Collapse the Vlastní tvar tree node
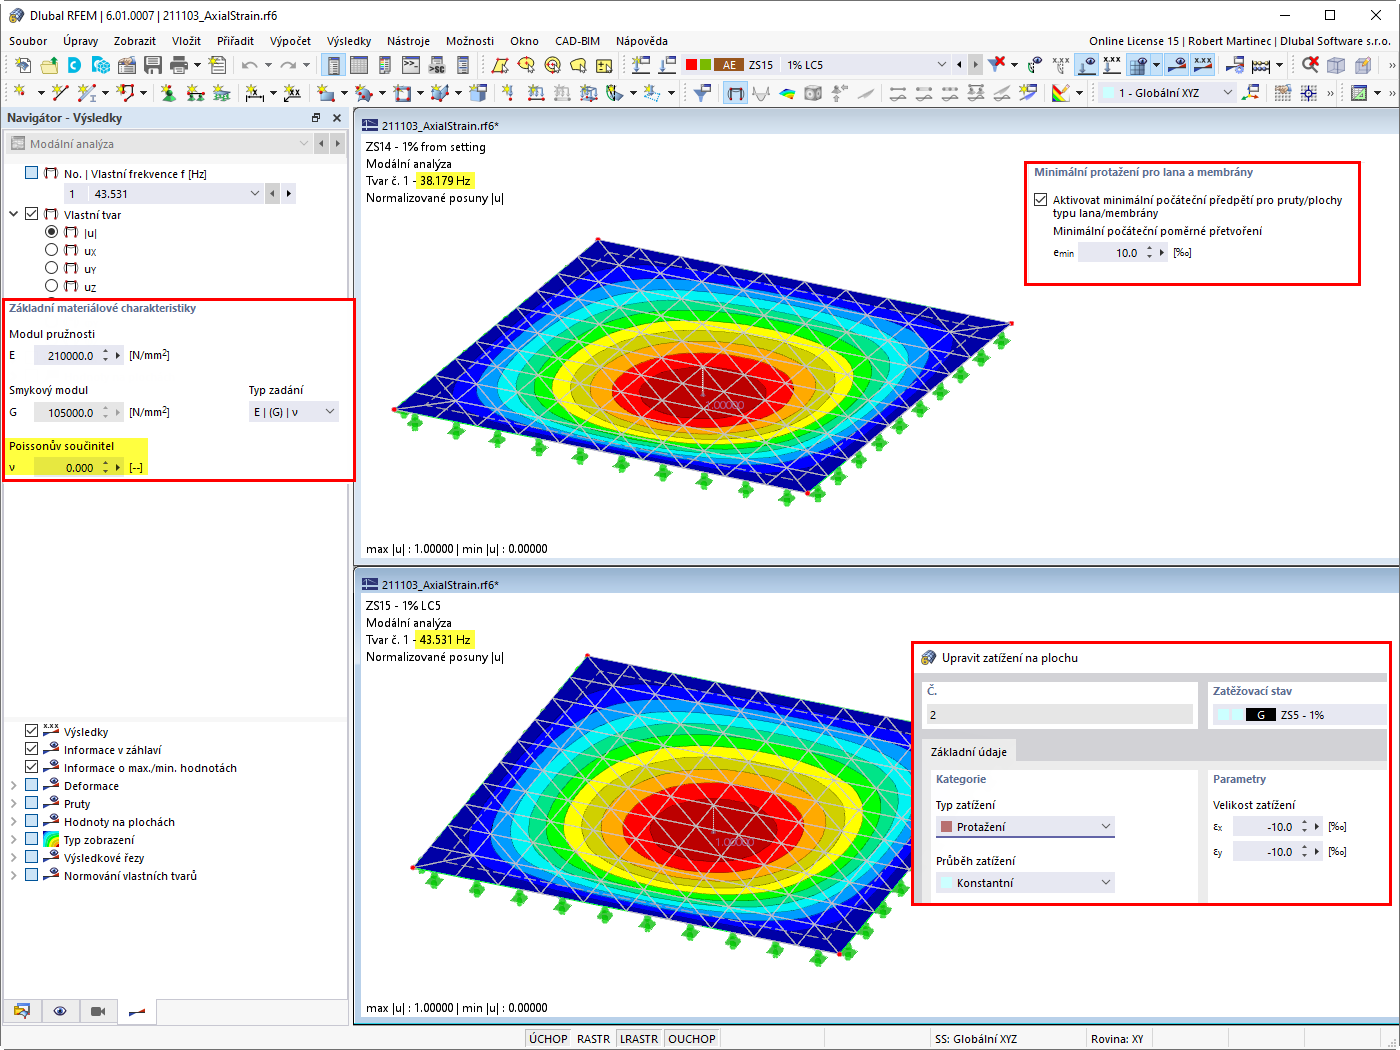This screenshot has width=1400, height=1050. pyautogui.click(x=13, y=214)
